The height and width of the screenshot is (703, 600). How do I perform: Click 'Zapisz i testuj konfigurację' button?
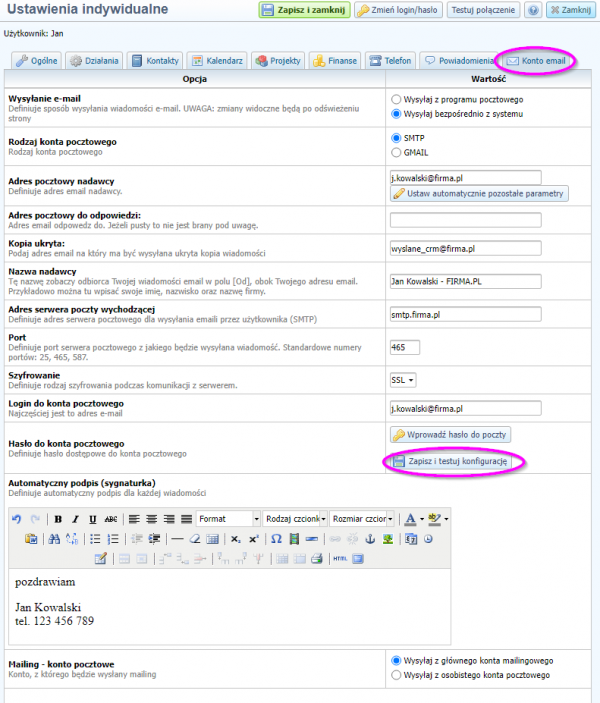pyautogui.click(x=453, y=462)
